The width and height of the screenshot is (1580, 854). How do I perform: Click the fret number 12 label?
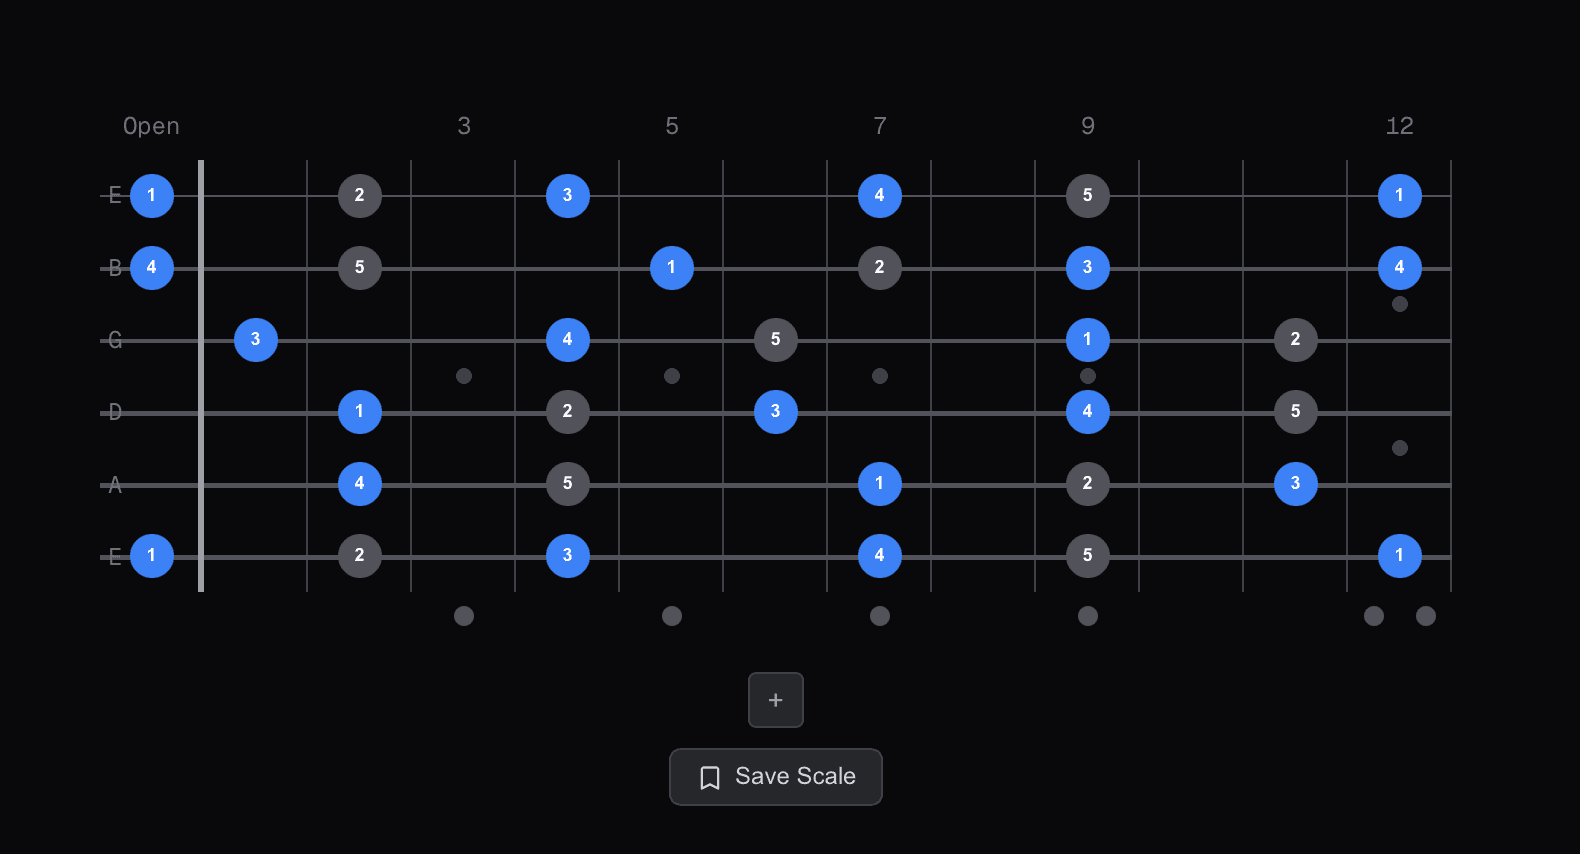tap(1399, 126)
